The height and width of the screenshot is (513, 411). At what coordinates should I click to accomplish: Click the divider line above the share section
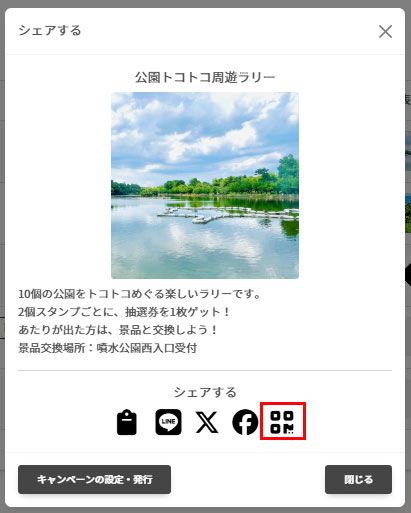point(205,370)
